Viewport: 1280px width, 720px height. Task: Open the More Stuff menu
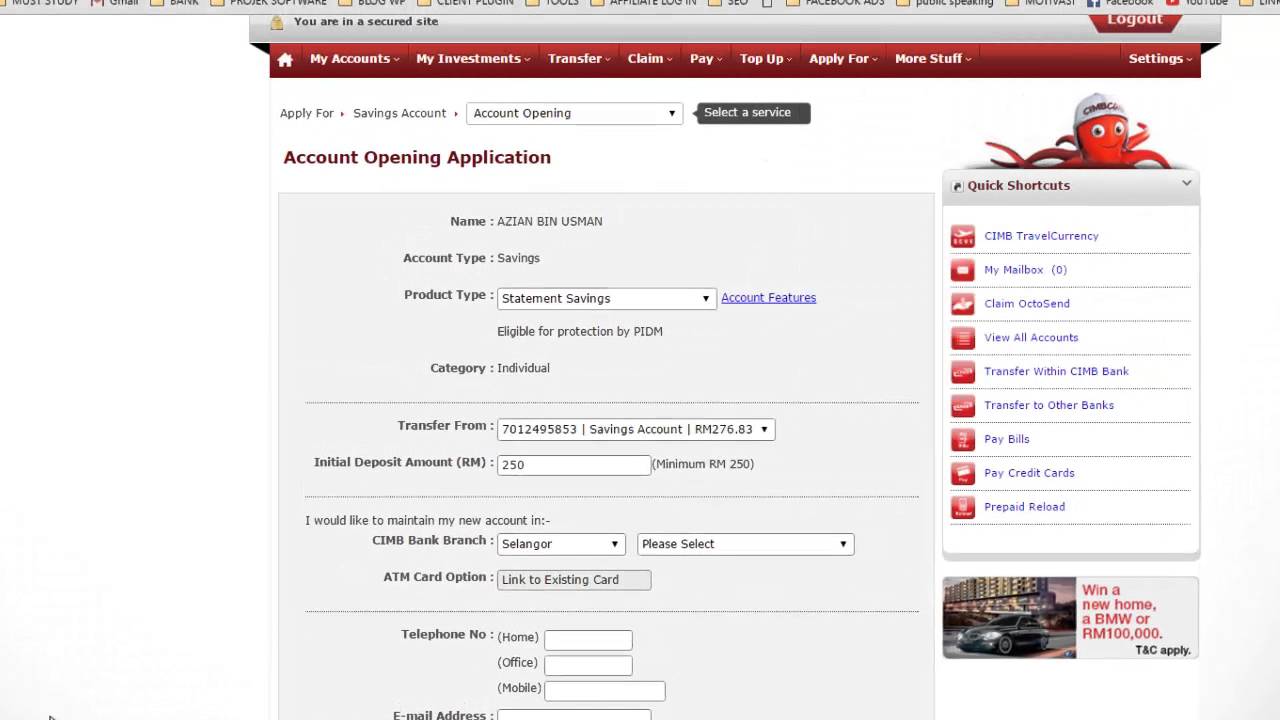click(933, 59)
